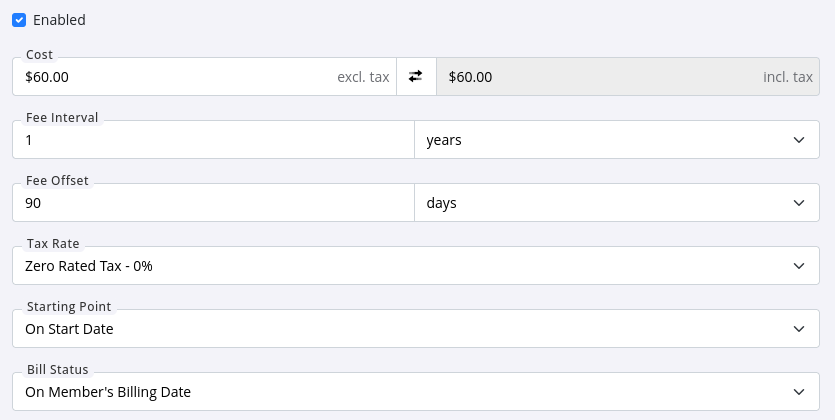
Task: Click the Bill Status chevron arrow
Action: click(798, 392)
